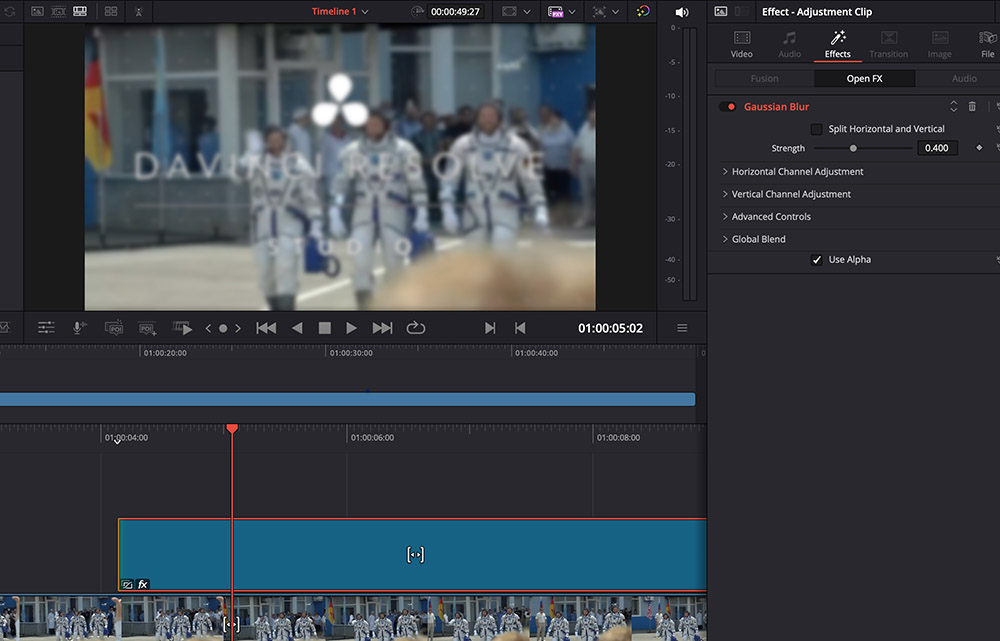Screen dimensions: 1000x641
Task: Open the viewer options hamburger menu
Action: pyautogui.click(x=682, y=328)
